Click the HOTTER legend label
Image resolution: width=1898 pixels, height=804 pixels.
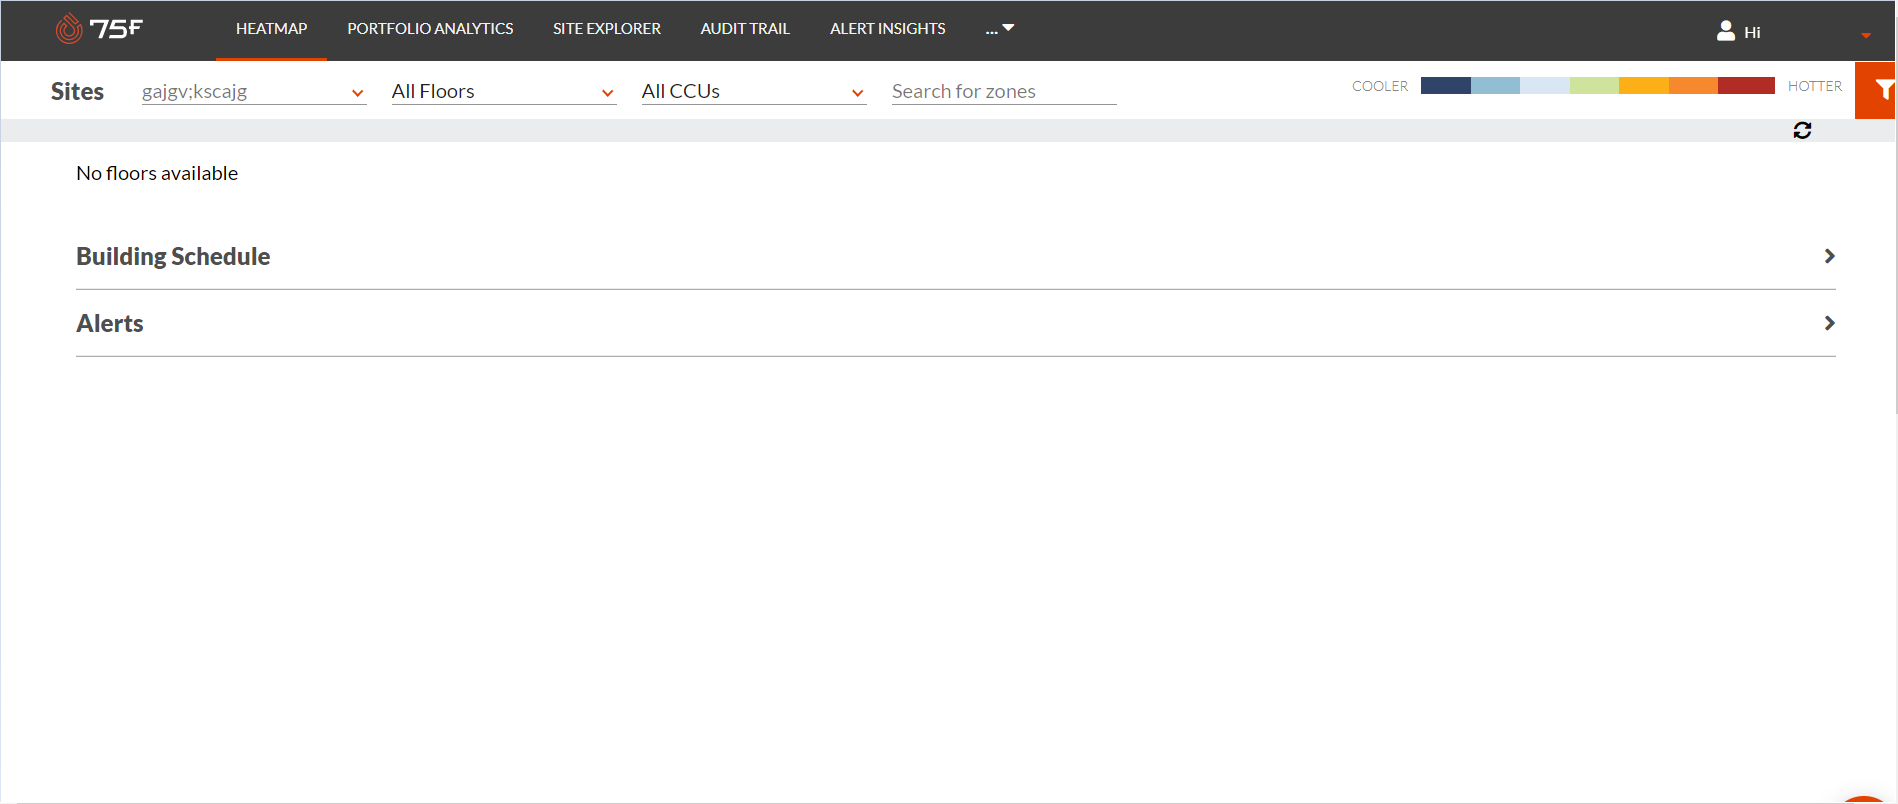1815,86
